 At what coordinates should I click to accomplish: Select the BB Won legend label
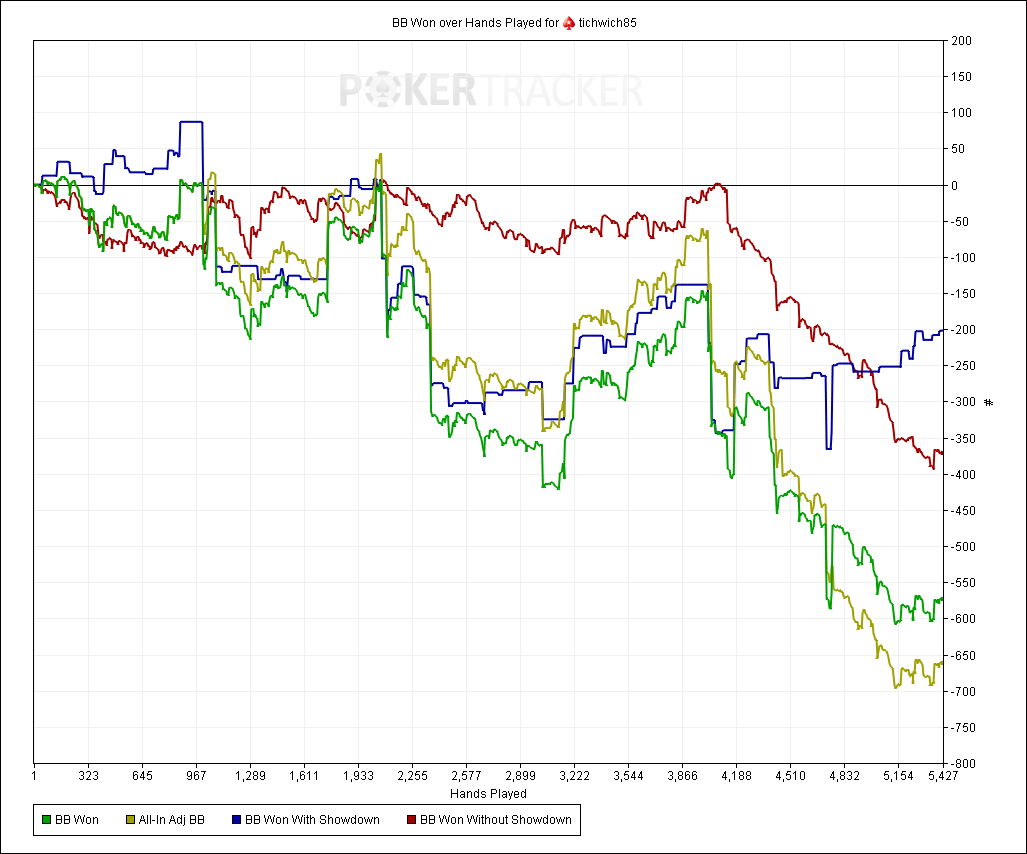click(x=77, y=820)
